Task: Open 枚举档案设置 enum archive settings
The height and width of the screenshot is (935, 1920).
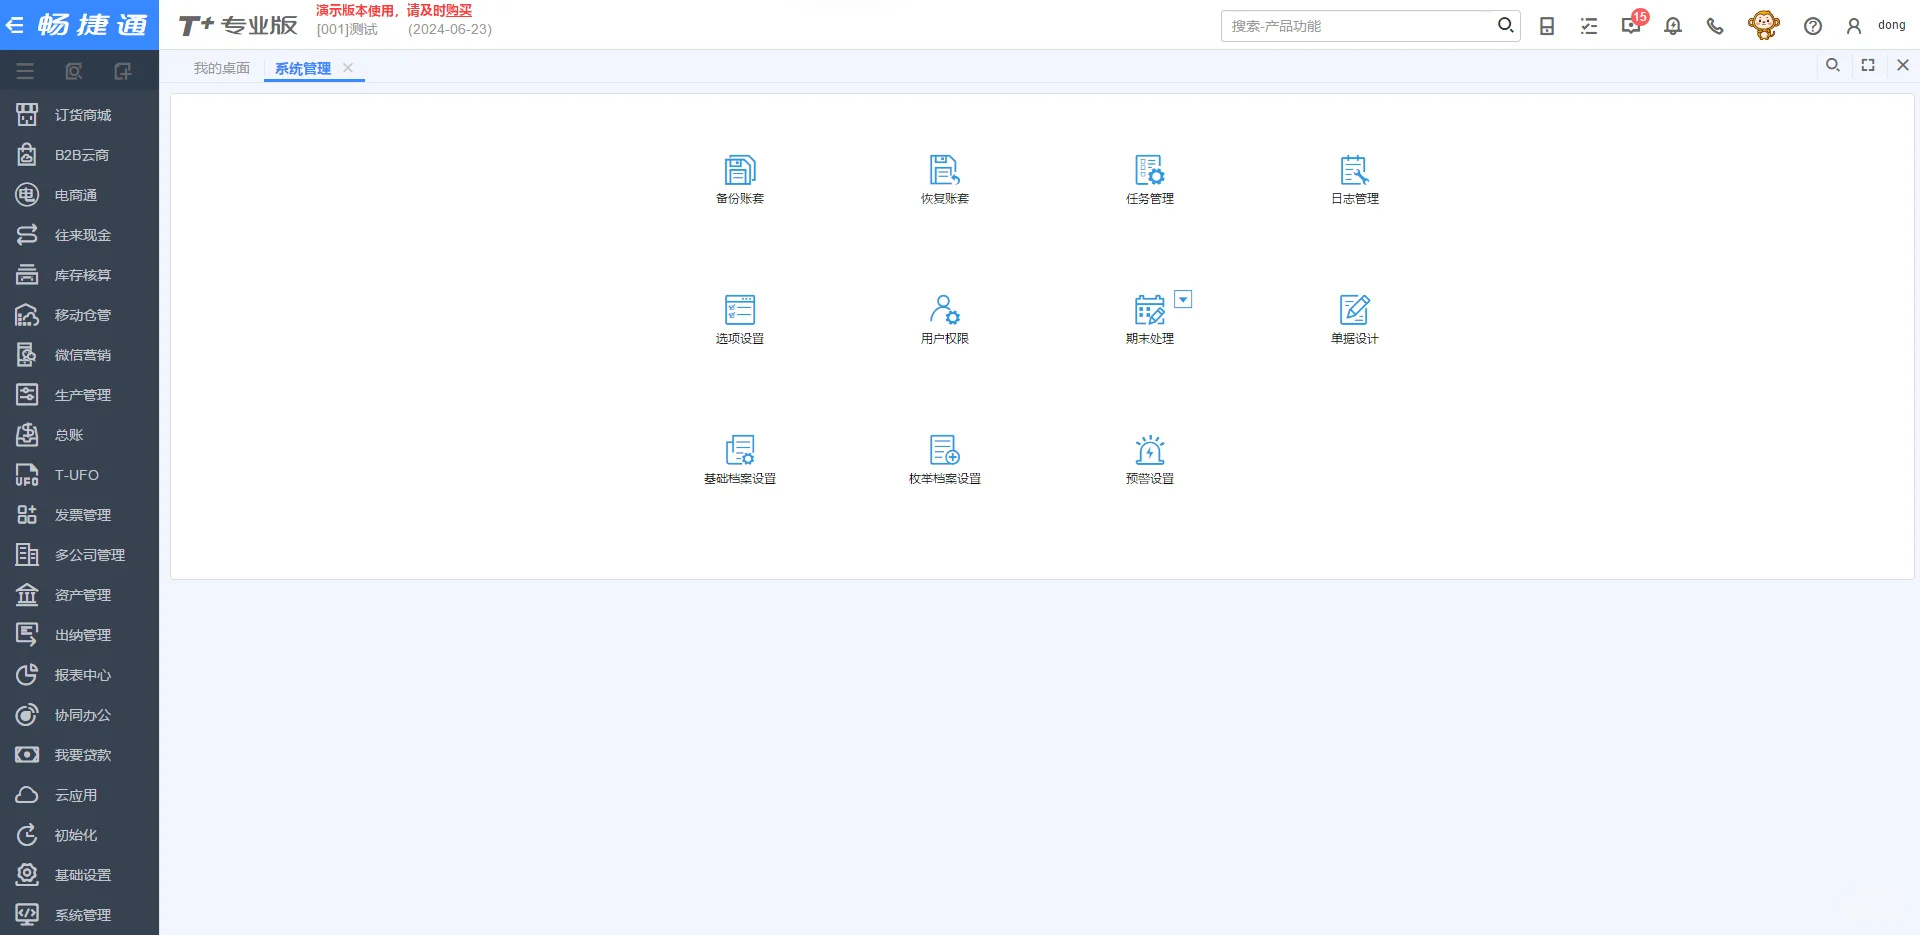Action: (x=945, y=460)
